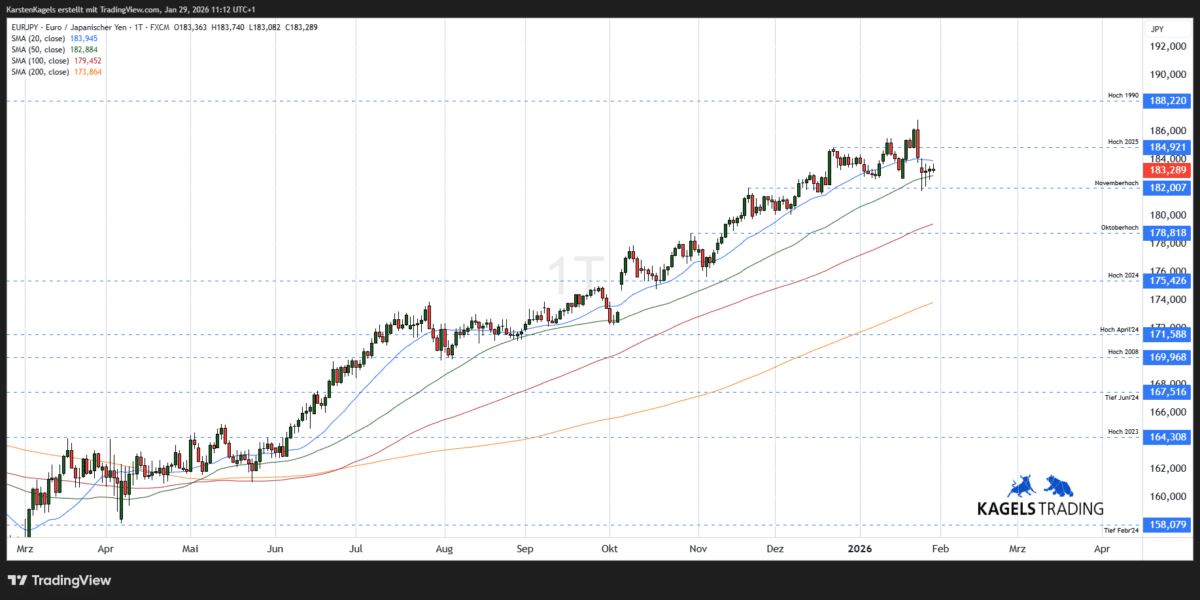Click the JPY currency label atop the price axis
This screenshot has height=600, width=1200.
point(1160,27)
